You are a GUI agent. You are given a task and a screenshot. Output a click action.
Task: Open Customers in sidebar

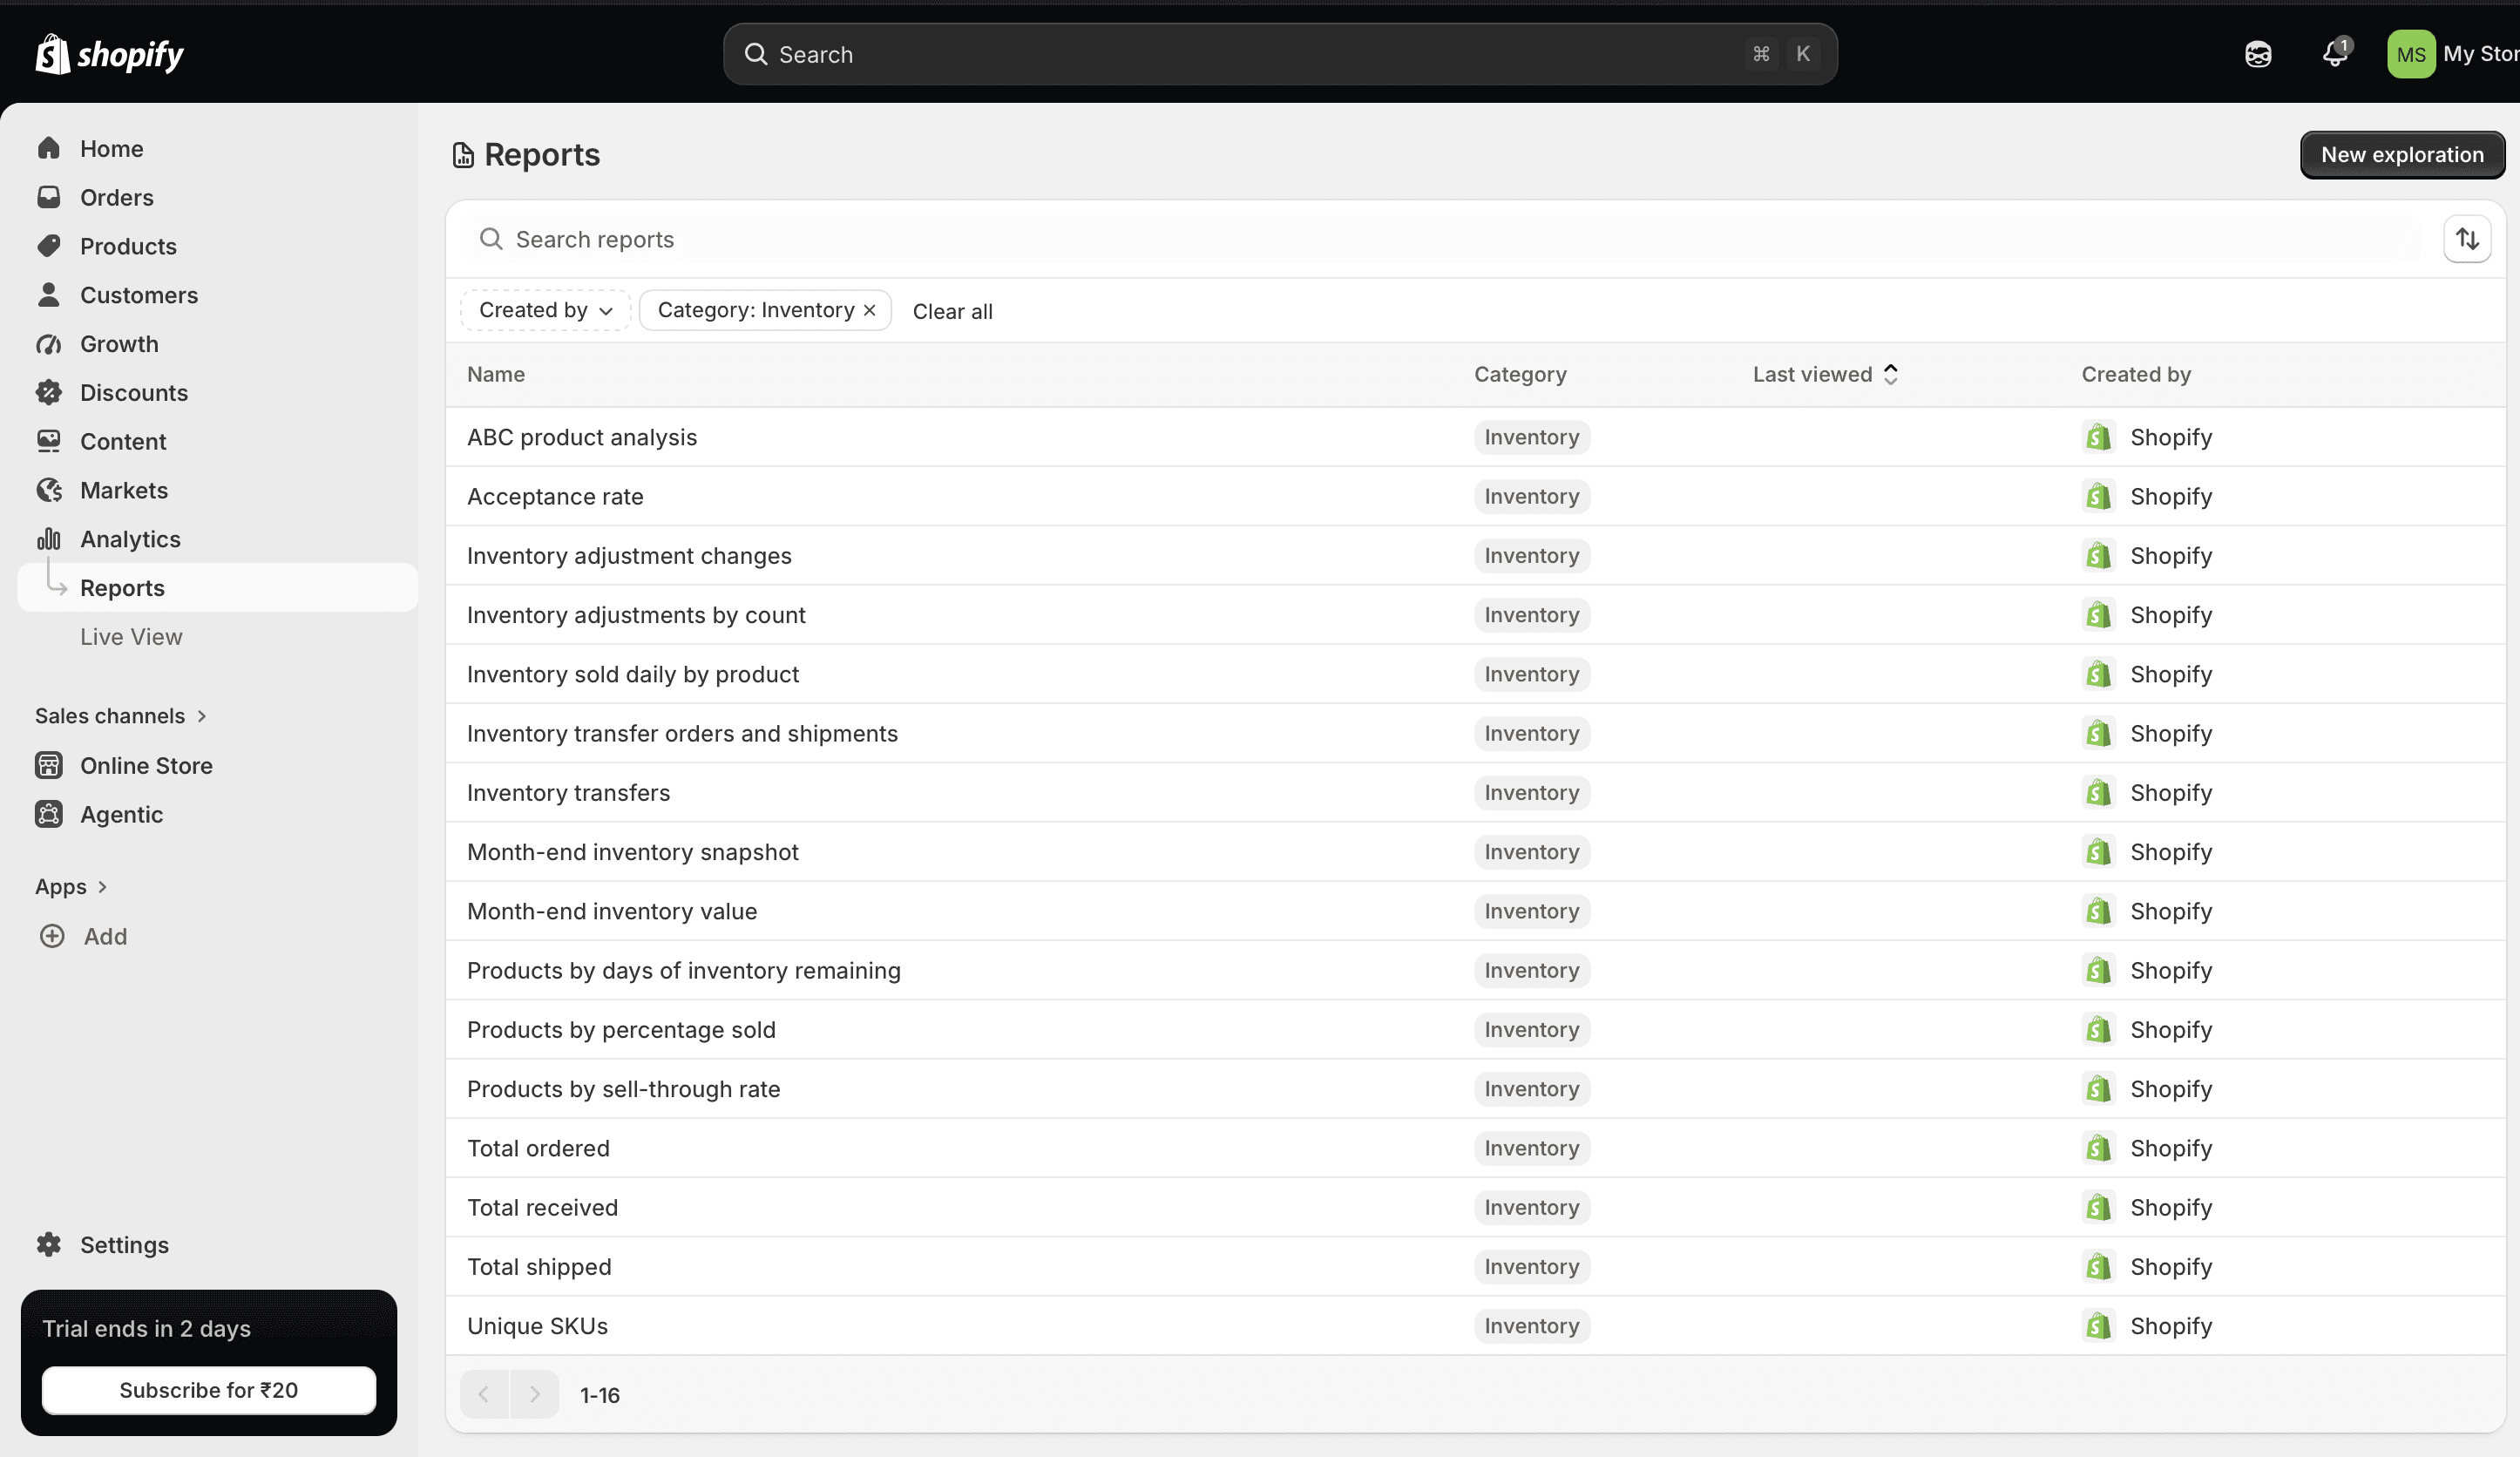138,295
